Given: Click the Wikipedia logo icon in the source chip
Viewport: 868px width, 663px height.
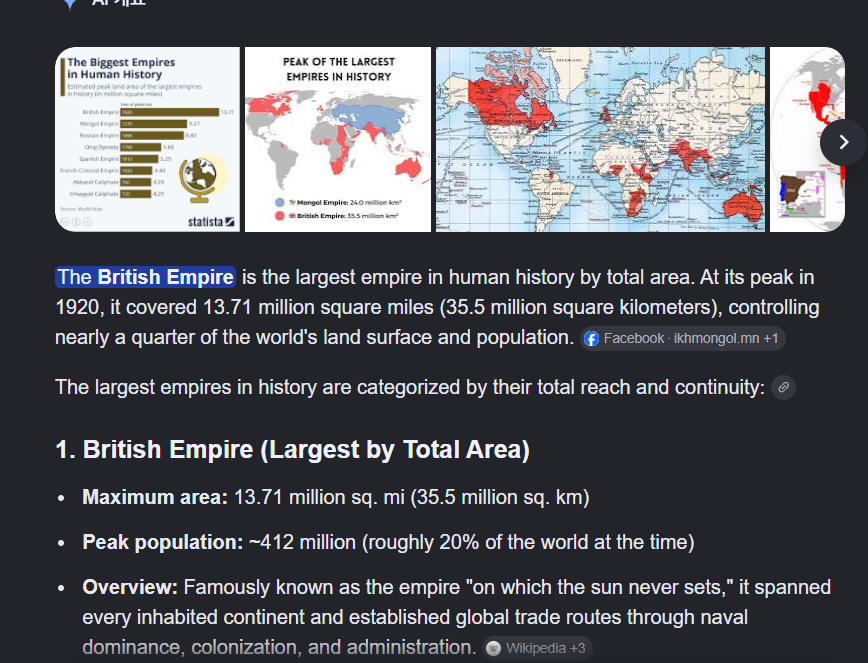Looking at the screenshot, I should tap(493, 649).
